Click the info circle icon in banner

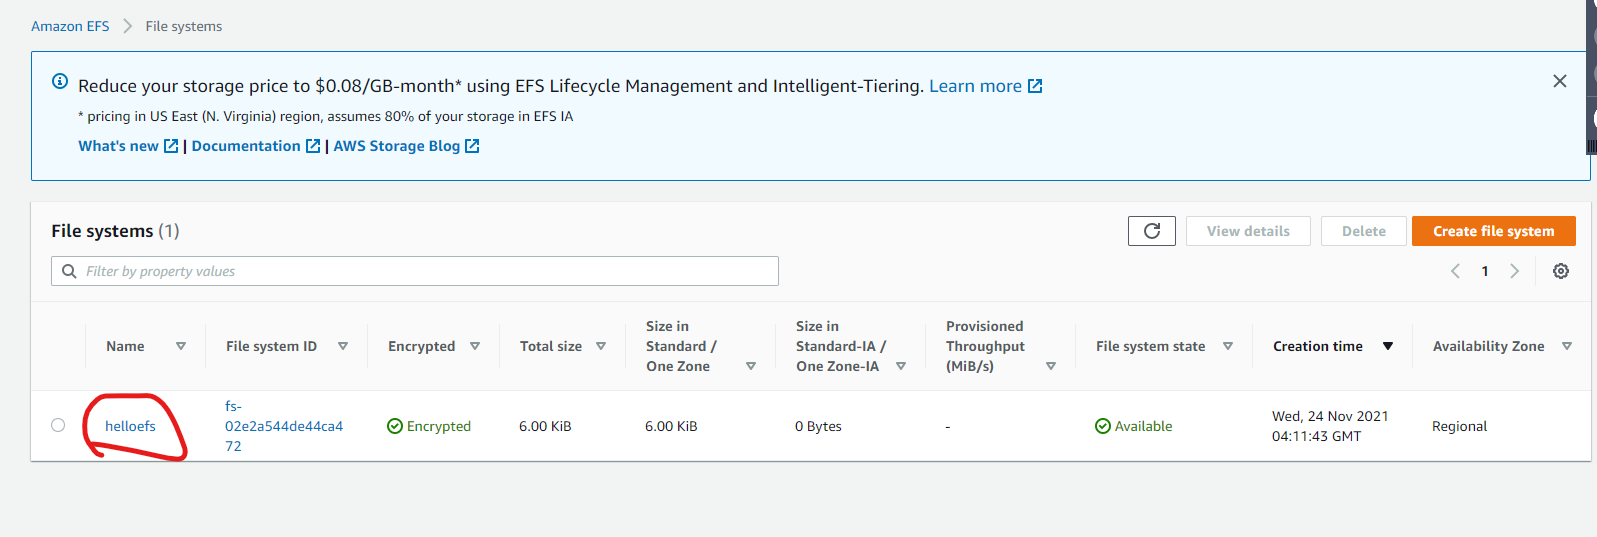(60, 81)
